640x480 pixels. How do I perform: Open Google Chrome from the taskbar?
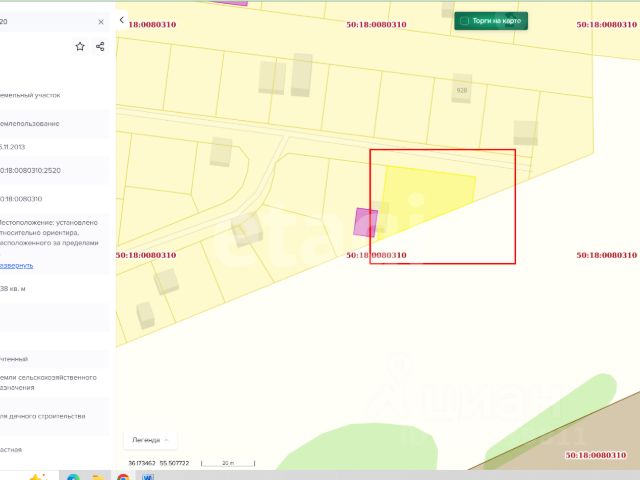click(123, 476)
